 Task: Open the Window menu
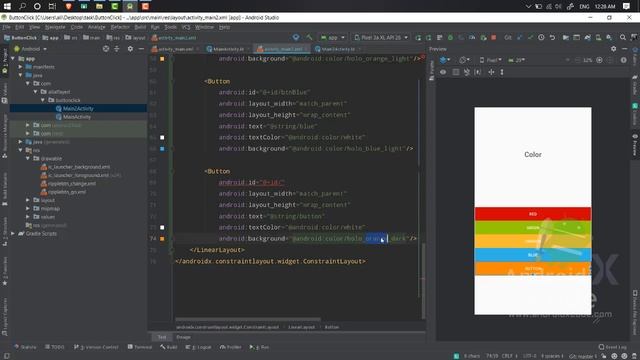tap(204, 27)
